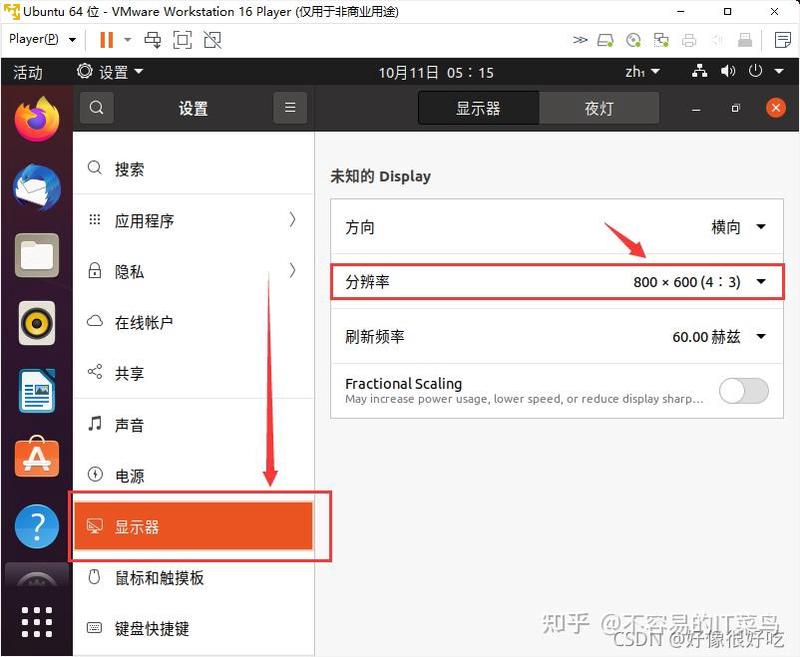Click the settings search magnifier button

click(x=96, y=108)
